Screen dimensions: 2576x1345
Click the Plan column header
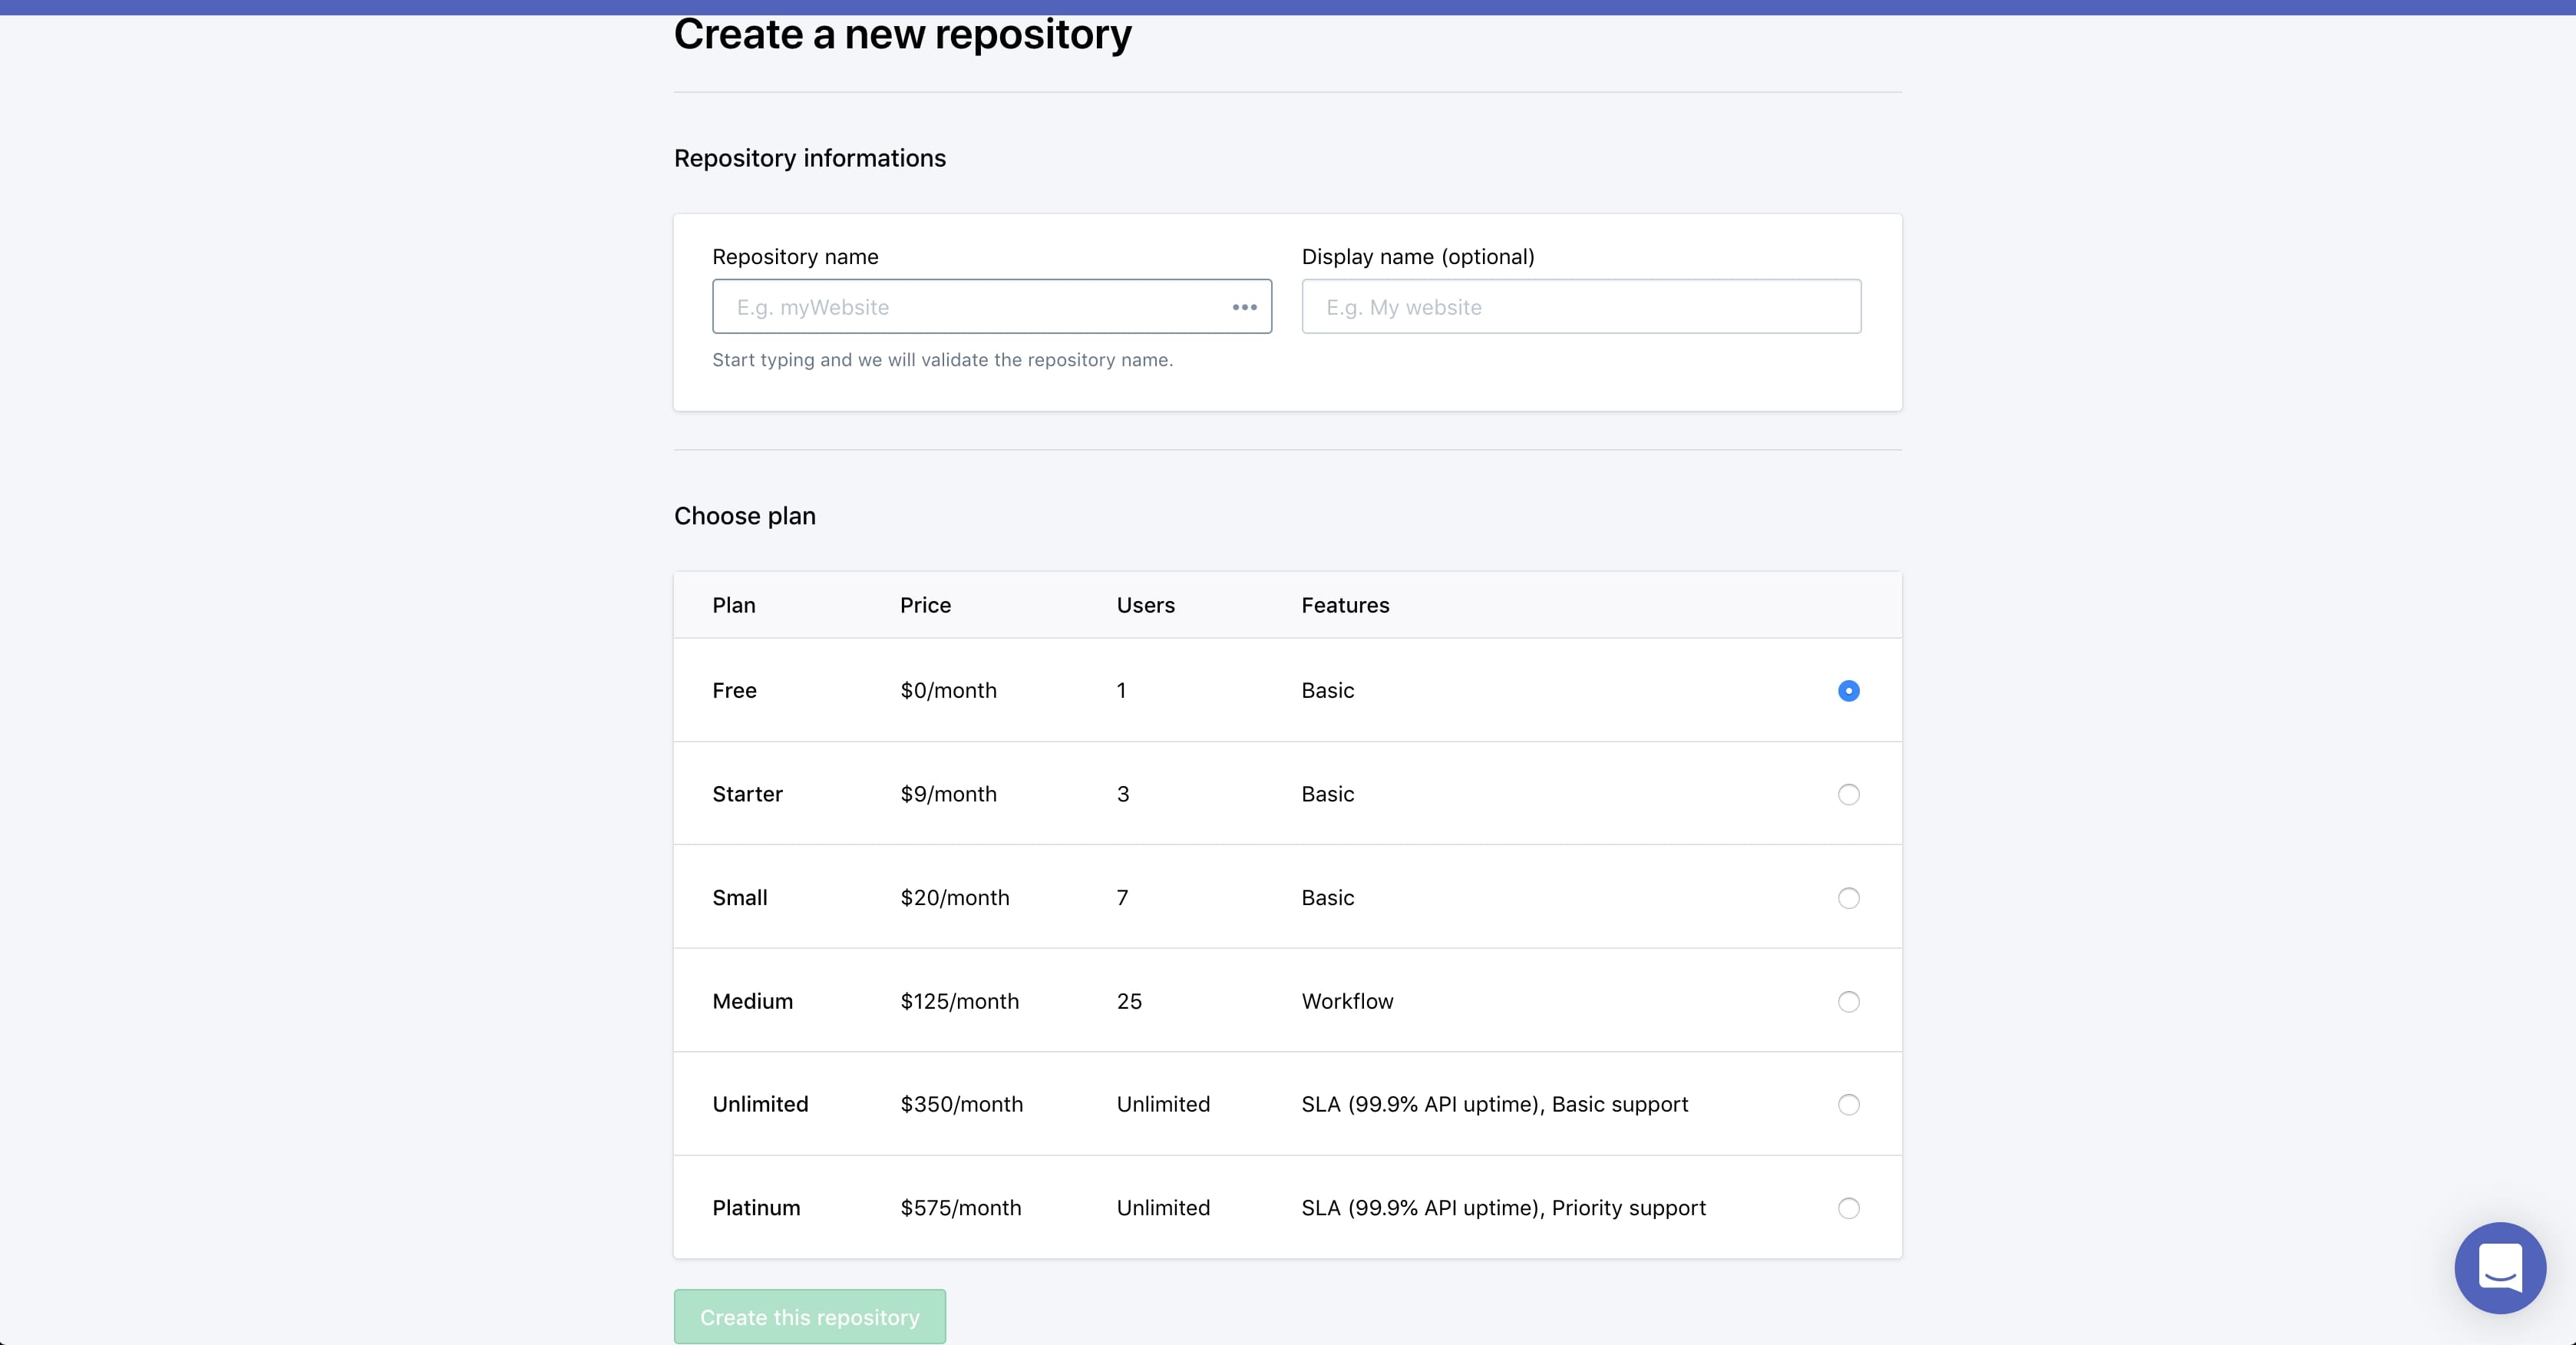[733, 605]
